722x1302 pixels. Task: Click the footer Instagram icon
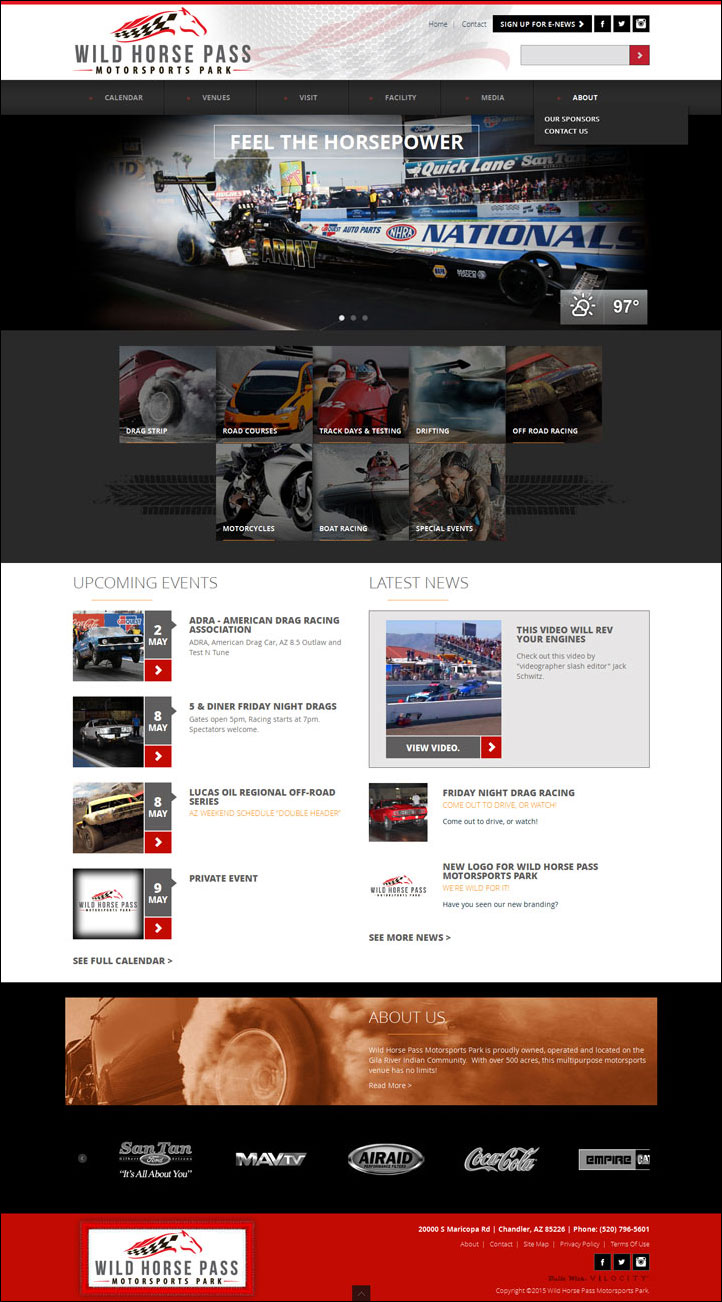point(641,1262)
